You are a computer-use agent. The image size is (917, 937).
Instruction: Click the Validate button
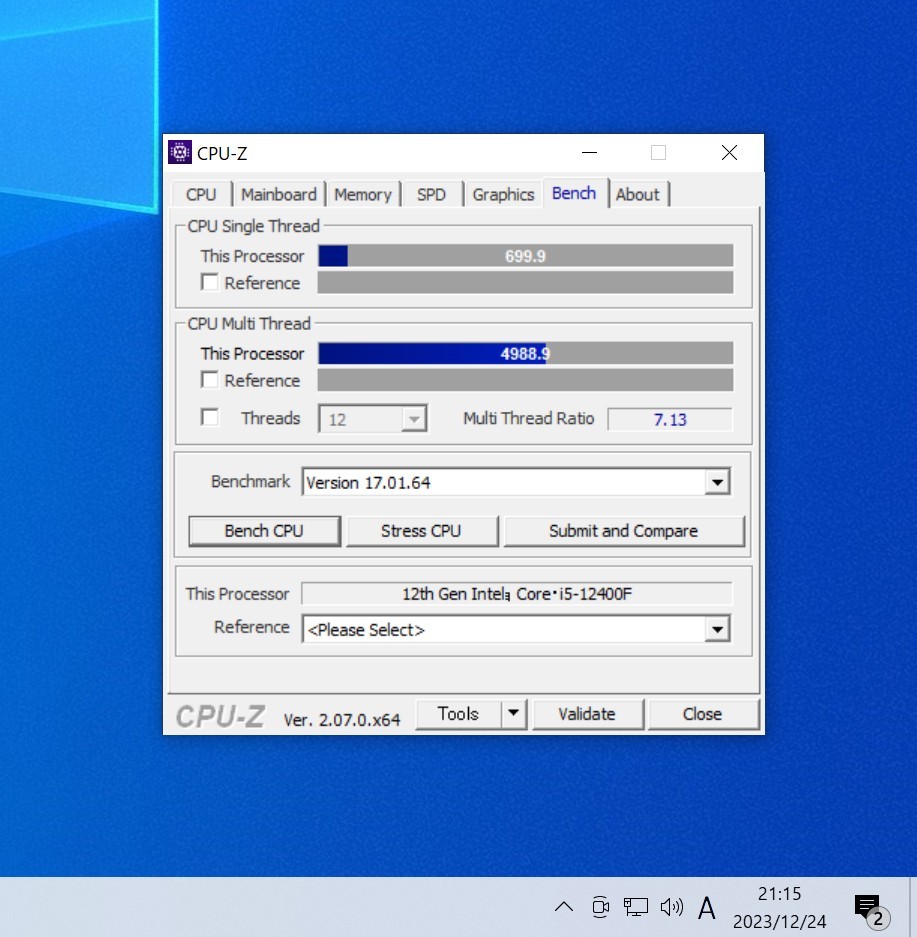pyautogui.click(x=587, y=714)
